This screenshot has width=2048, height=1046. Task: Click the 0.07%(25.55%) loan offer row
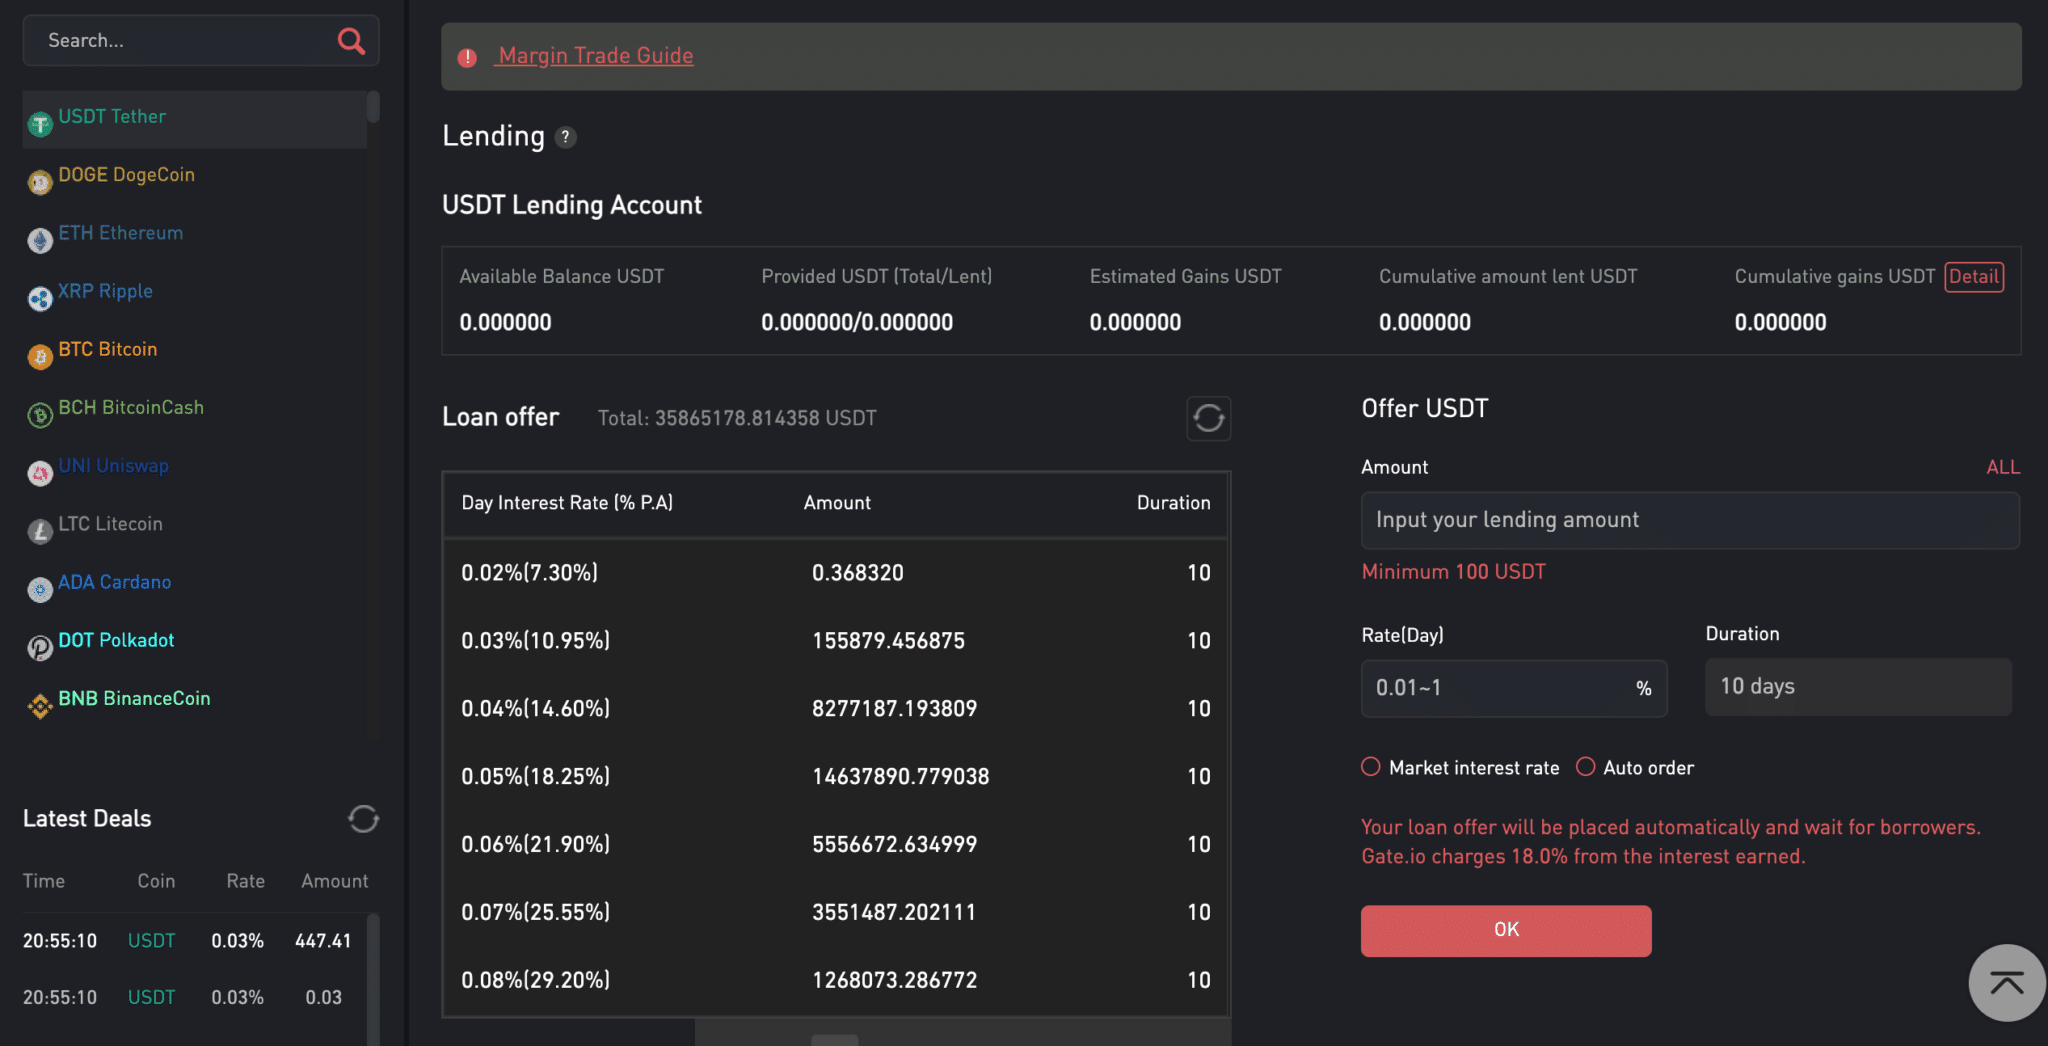click(x=836, y=913)
